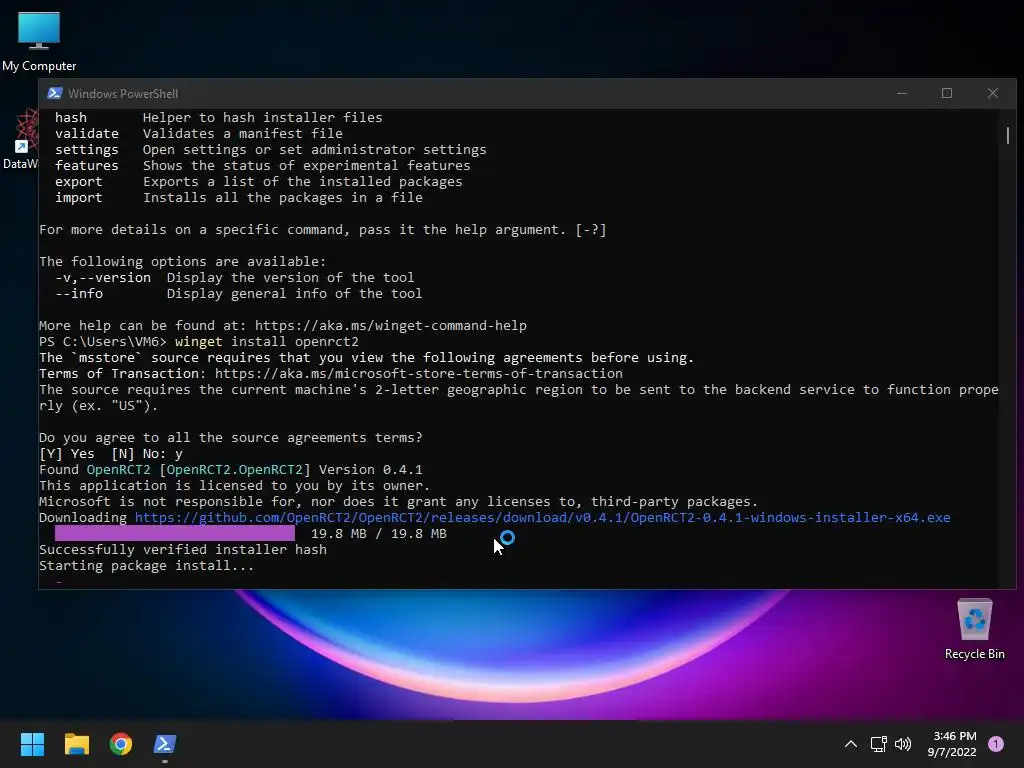Click the 'winget install openrct2' command text
Image resolution: width=1024 pixels, height=768 pixels.
pyautogui.click(x=266, y=342)
